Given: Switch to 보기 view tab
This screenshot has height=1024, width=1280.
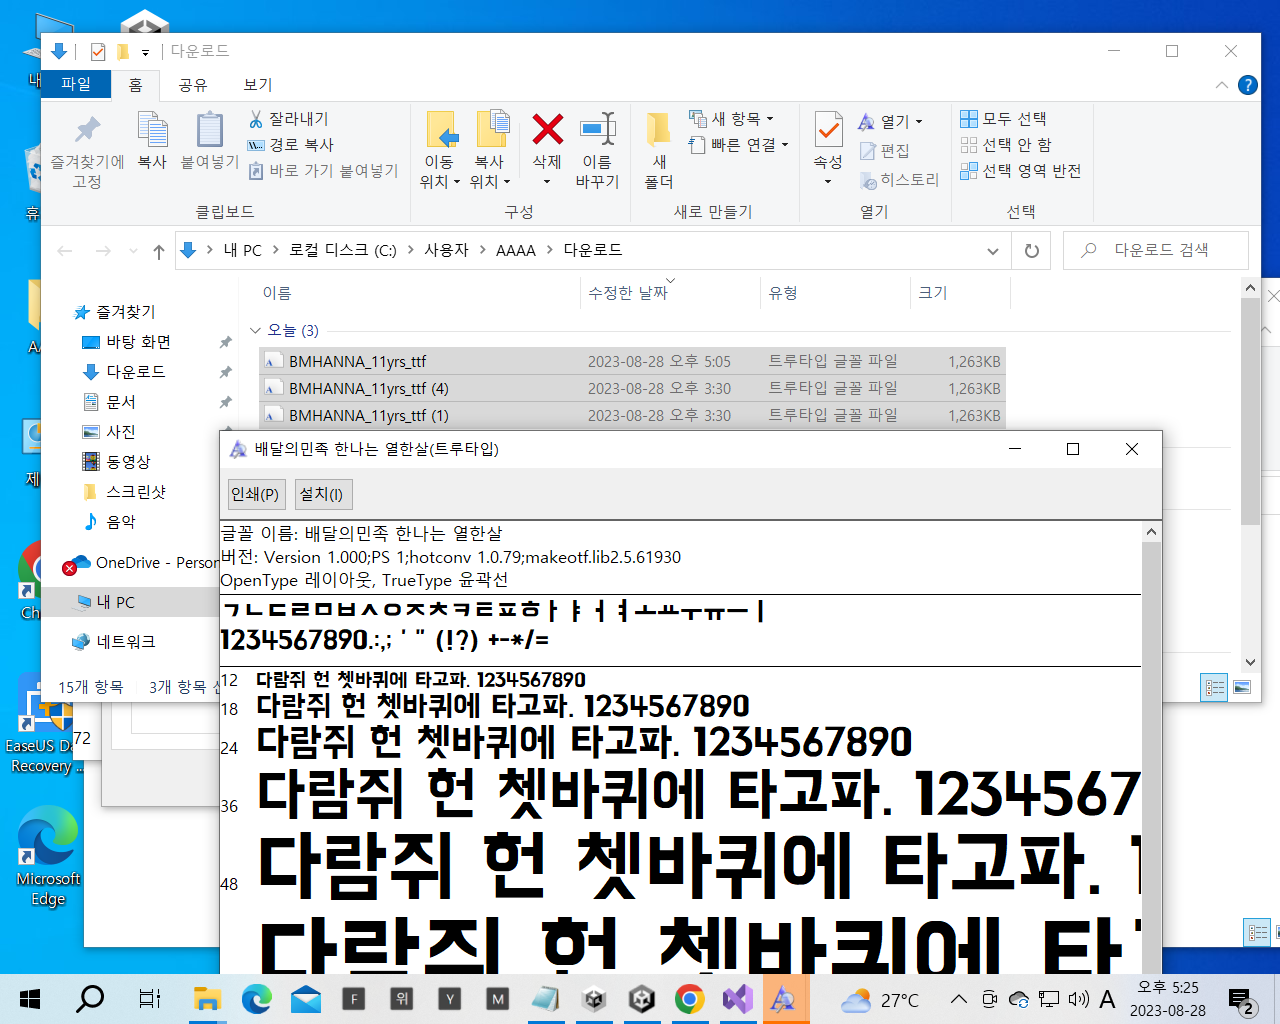Looking at the screenshot, I should (258, 85).
